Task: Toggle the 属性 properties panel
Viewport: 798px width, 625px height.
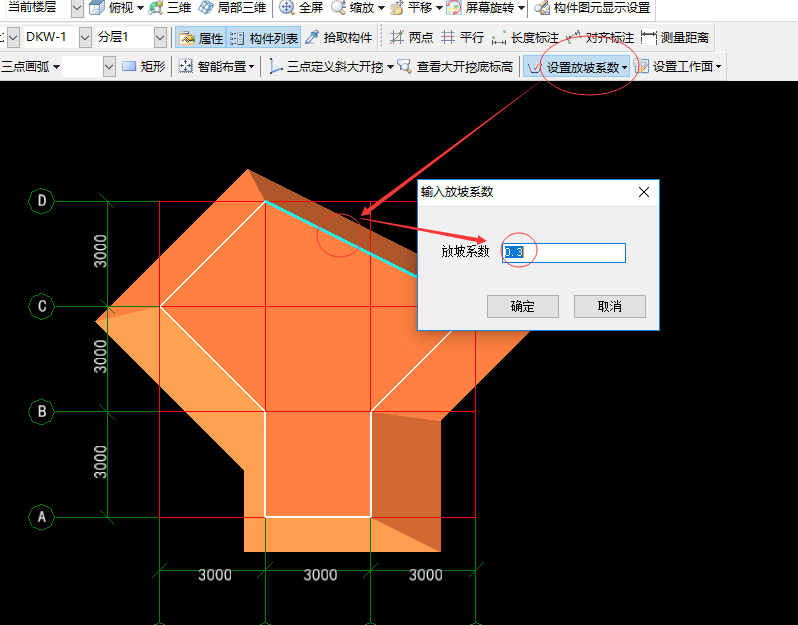Action: 201,38
